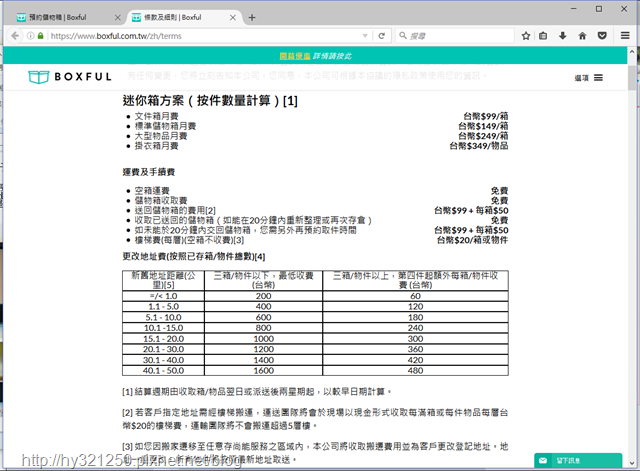Go to the home page icon
This screenshot has width=640, height=471.
[582, 36]
